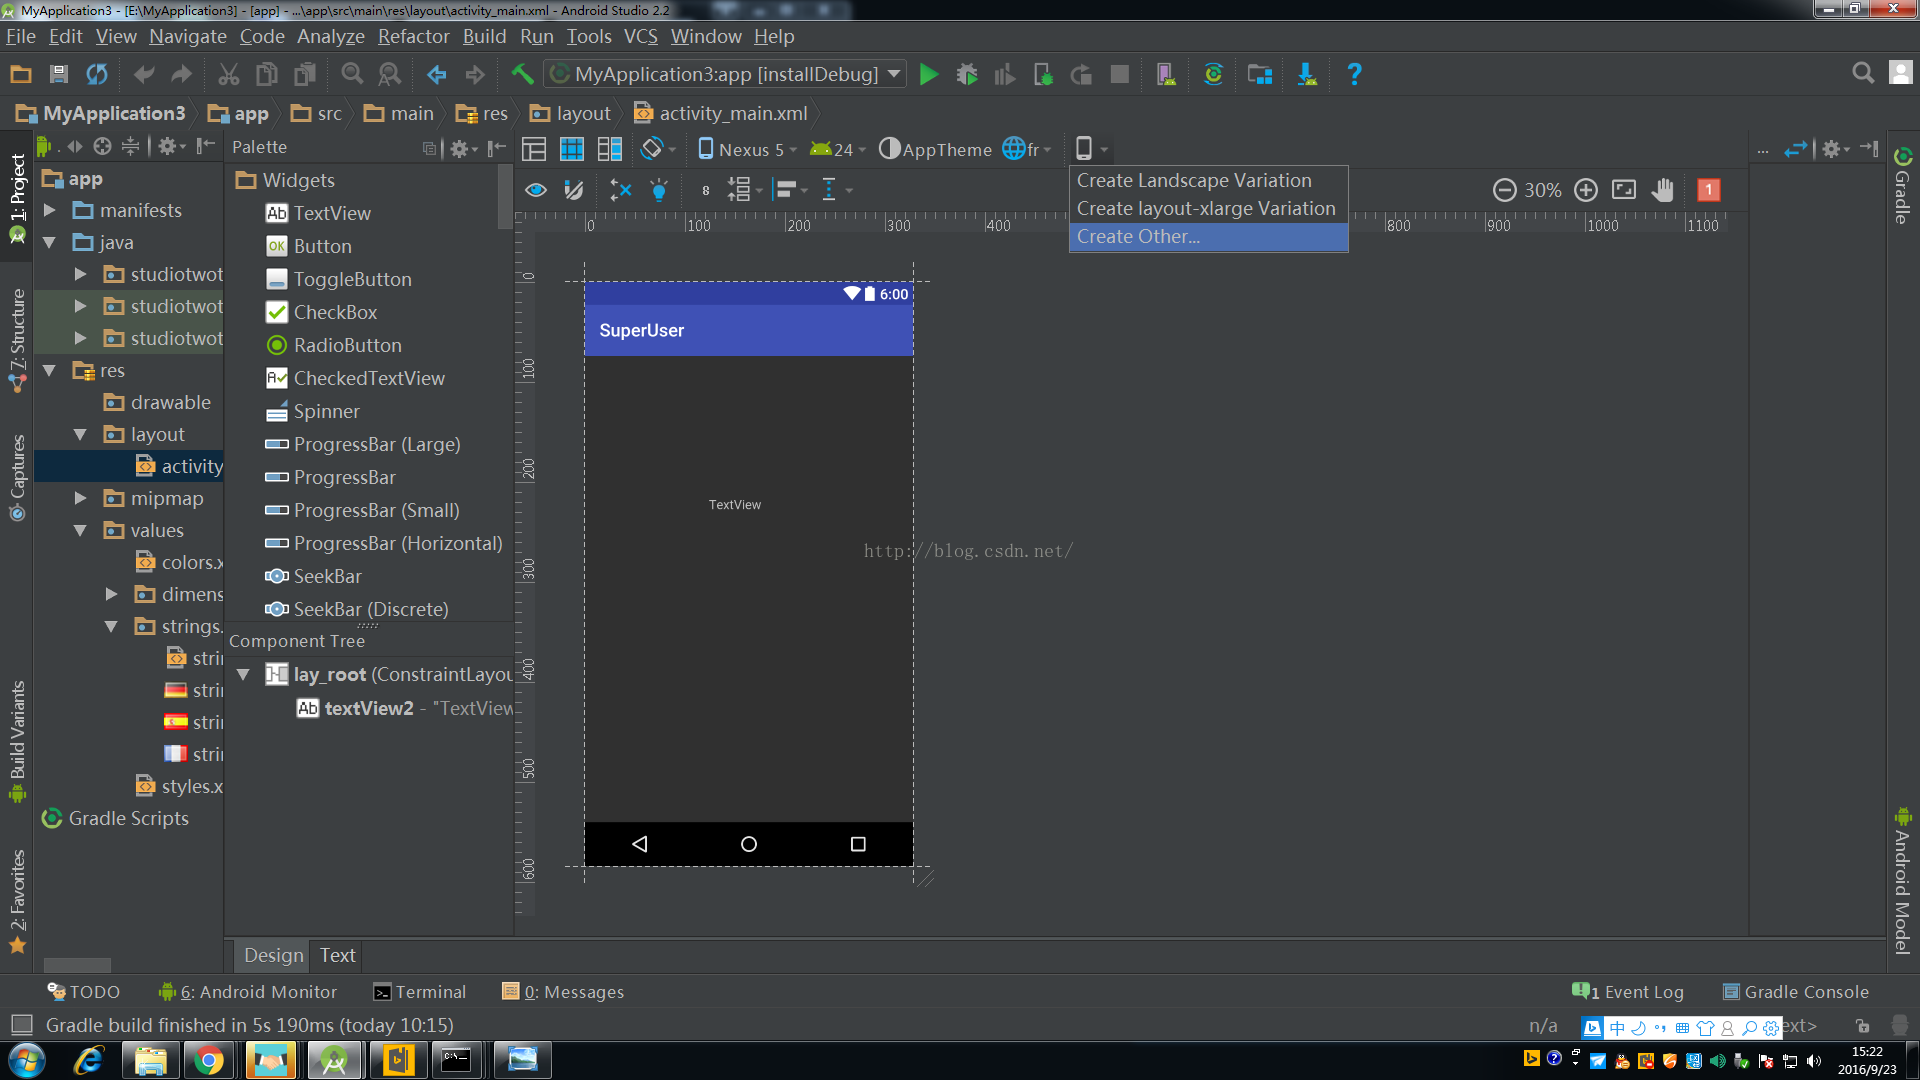Select Gradle Scripts in project tree
1920x1080 pixels.
(x=115, y=818)
